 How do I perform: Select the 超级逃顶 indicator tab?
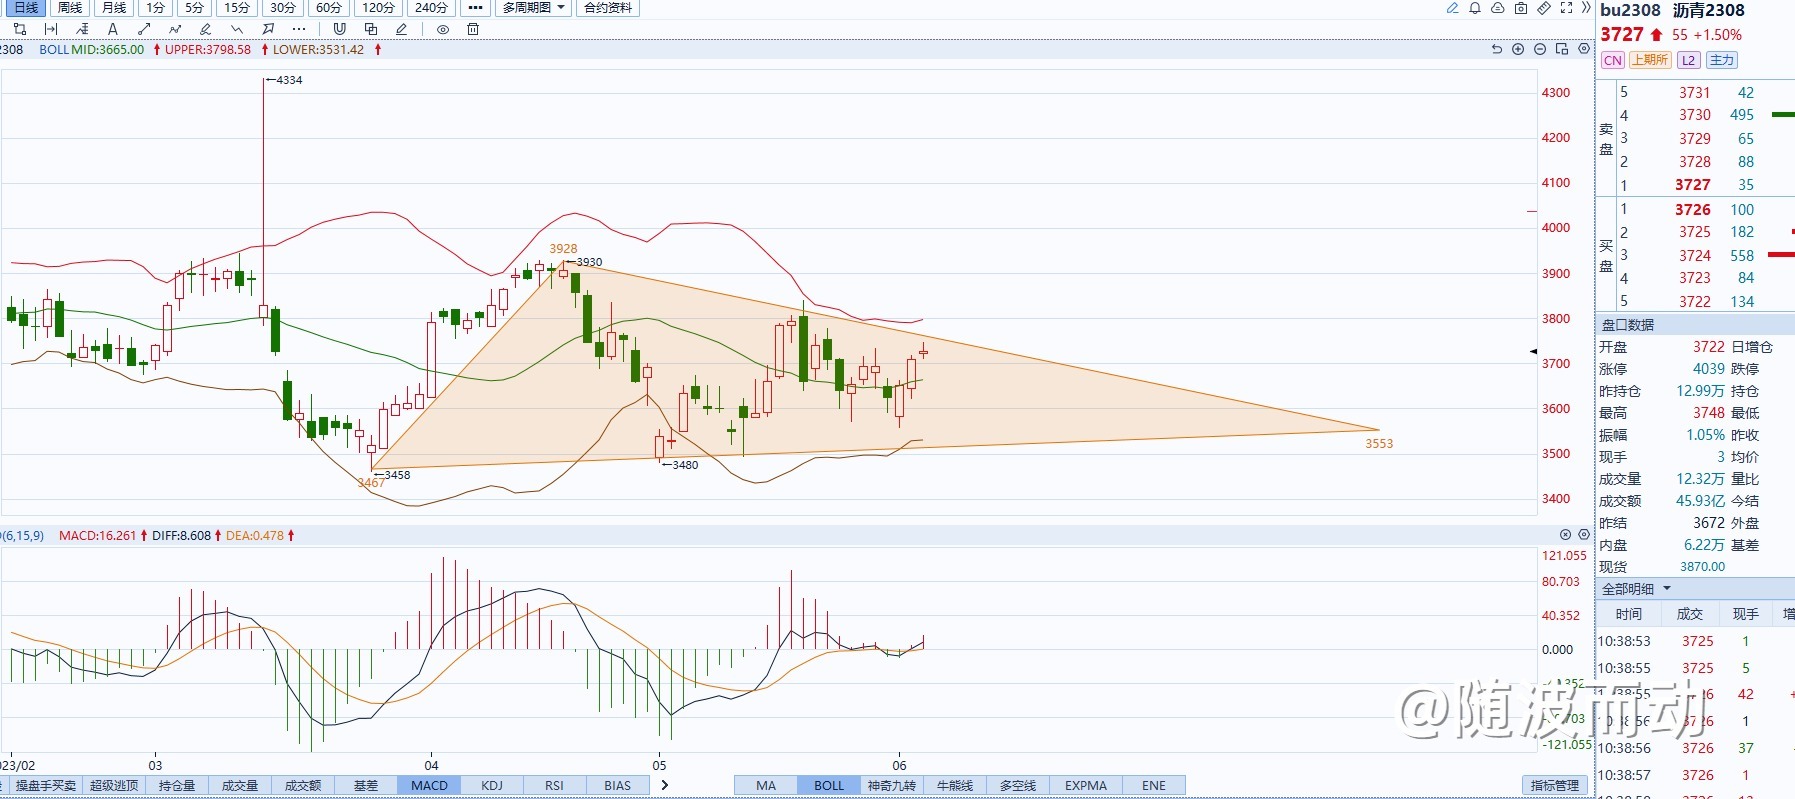114,786
